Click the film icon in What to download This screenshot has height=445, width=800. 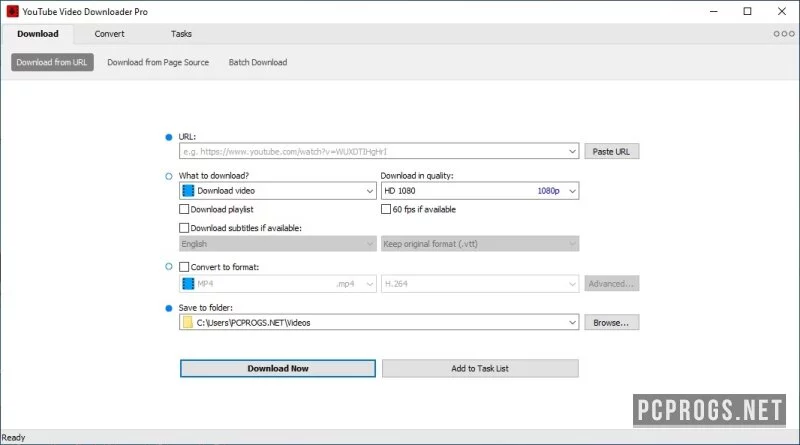(x=188, y=191)
